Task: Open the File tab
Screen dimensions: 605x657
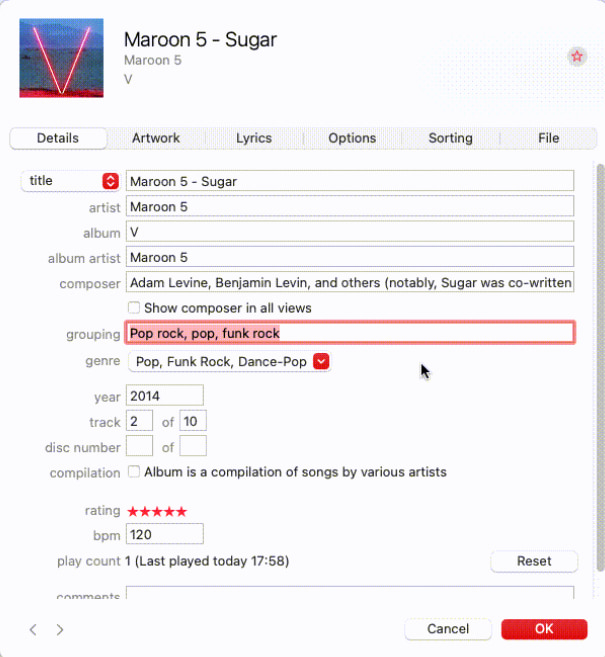Action: click(548, 138)
